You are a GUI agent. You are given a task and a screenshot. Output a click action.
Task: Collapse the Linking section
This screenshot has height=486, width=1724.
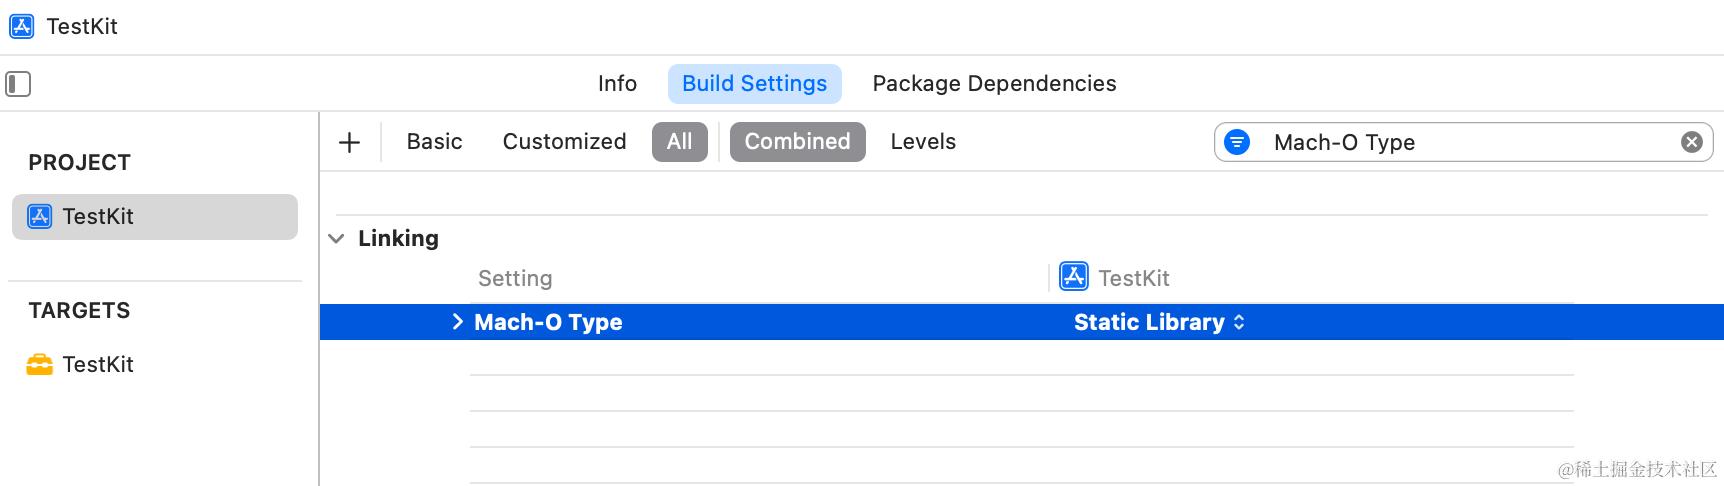pos(337,239)
